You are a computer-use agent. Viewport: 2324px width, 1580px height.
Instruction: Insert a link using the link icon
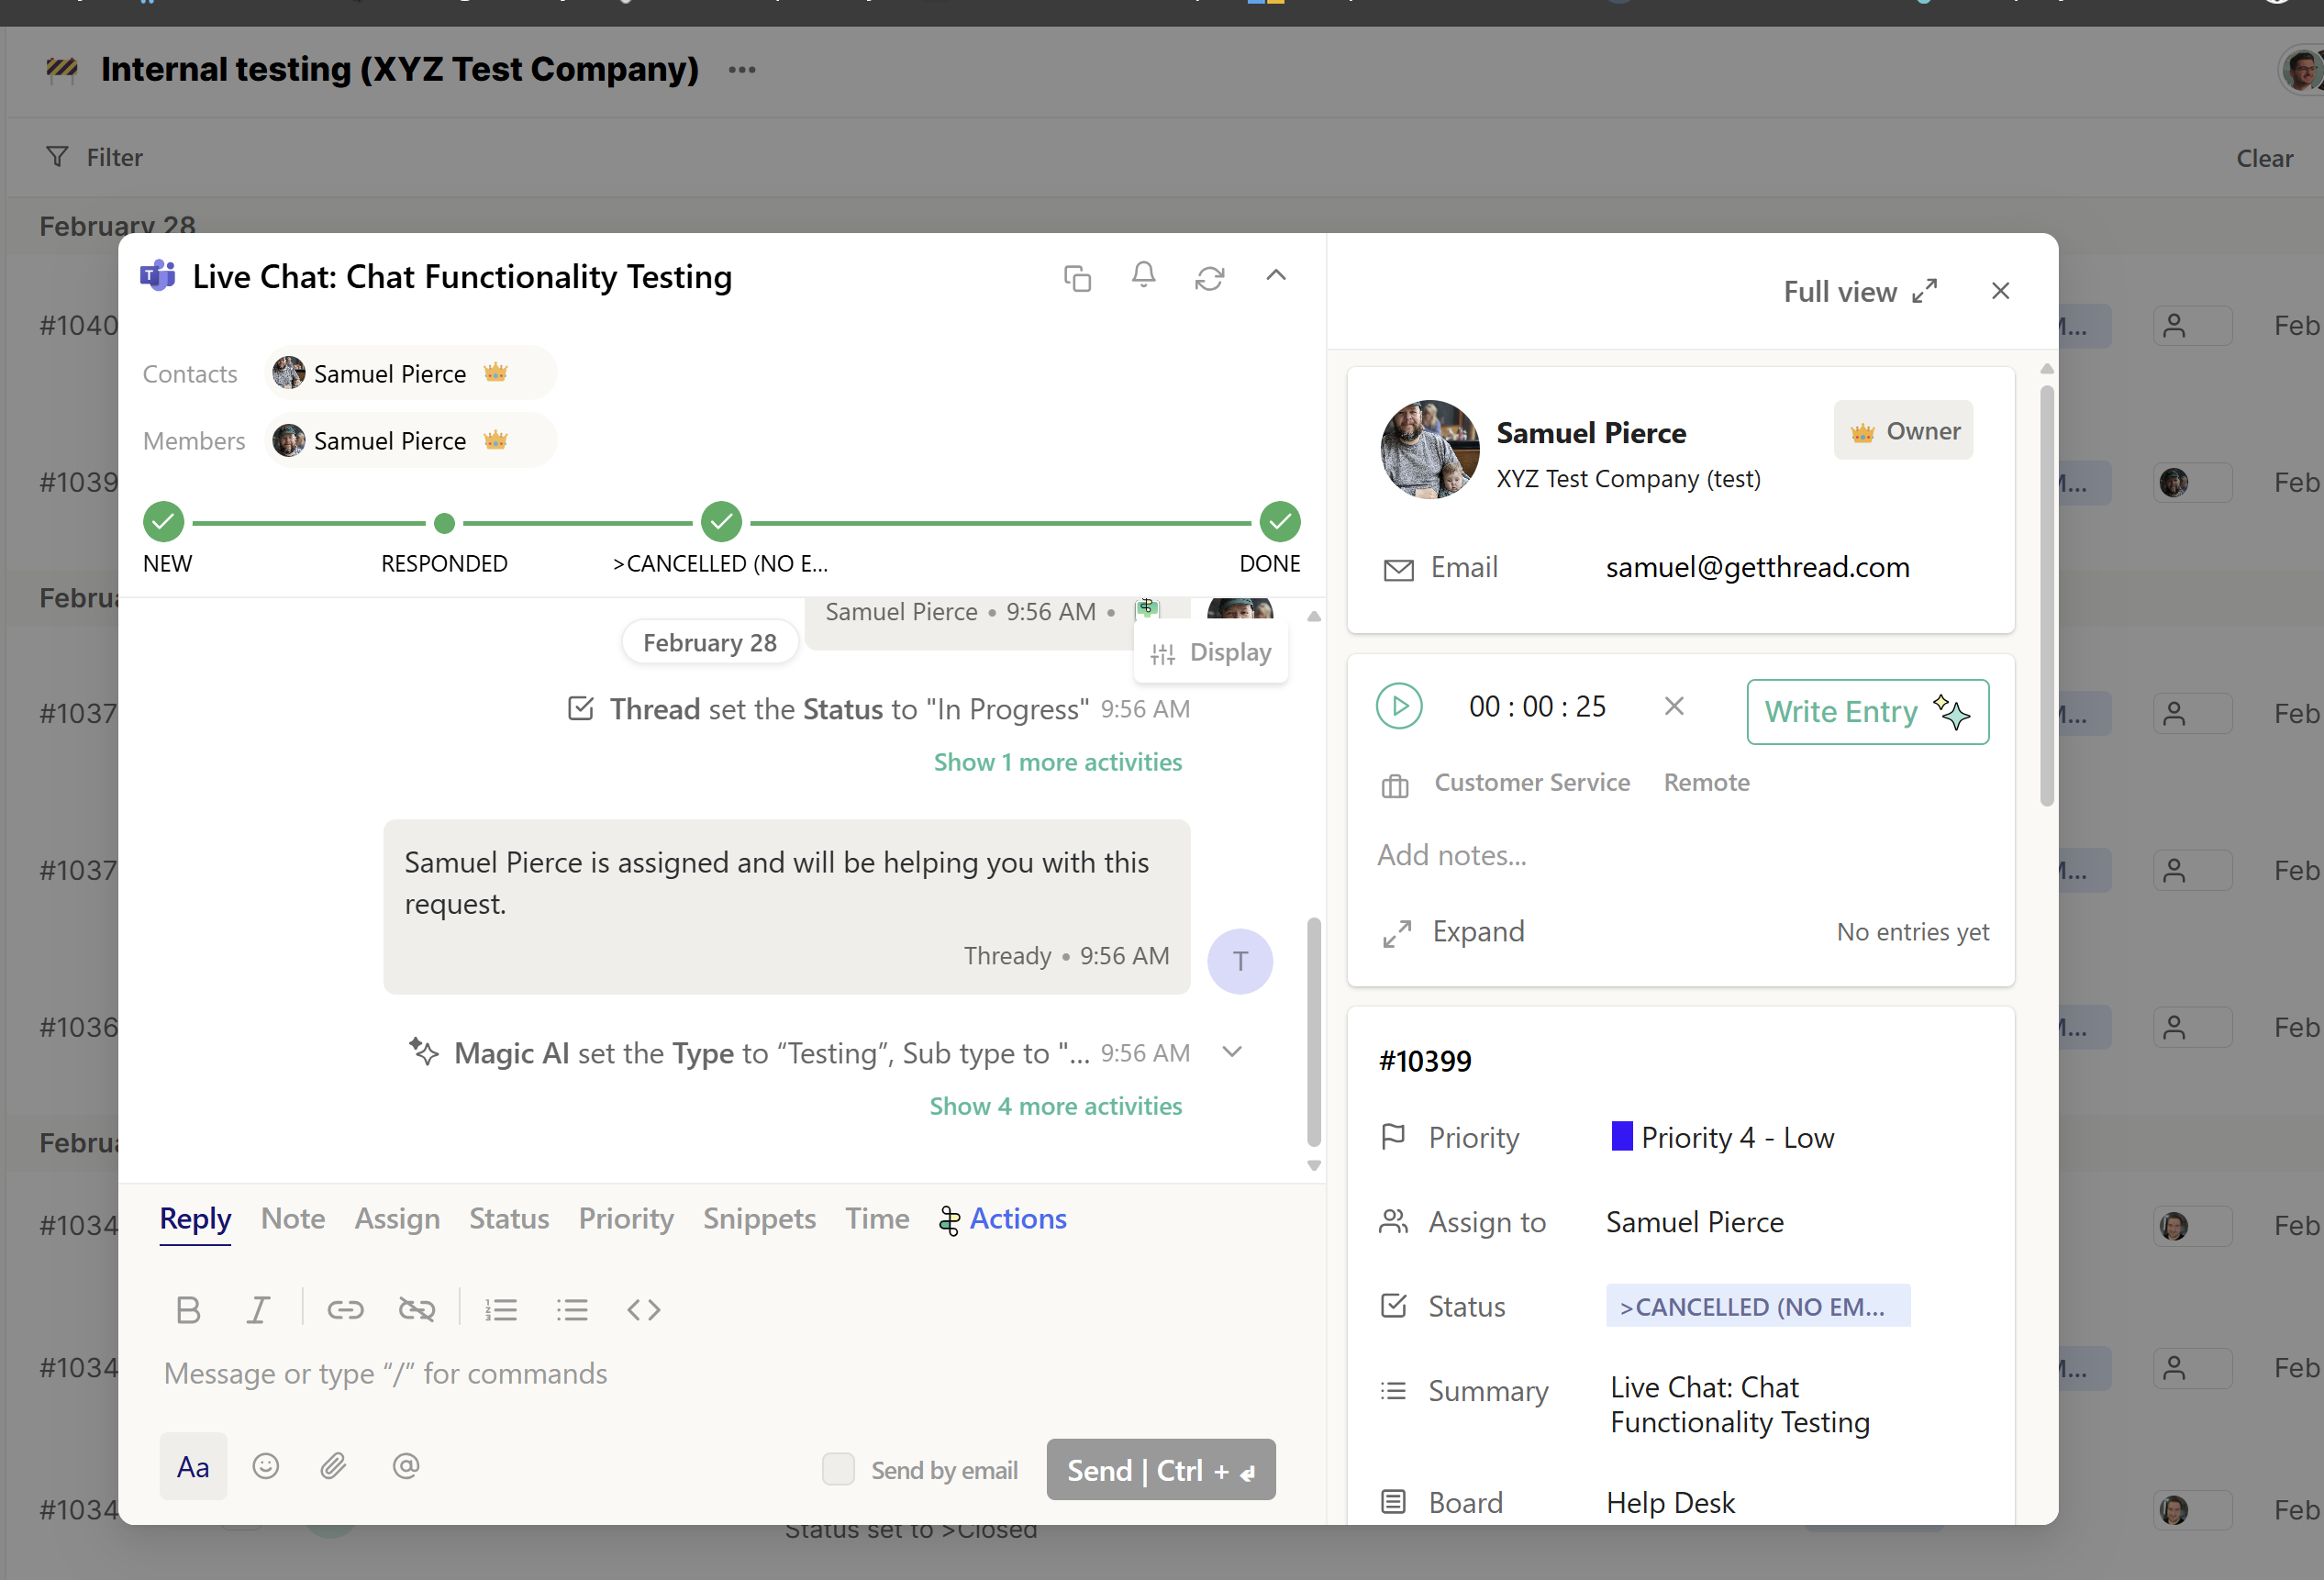click(345, 1309)
